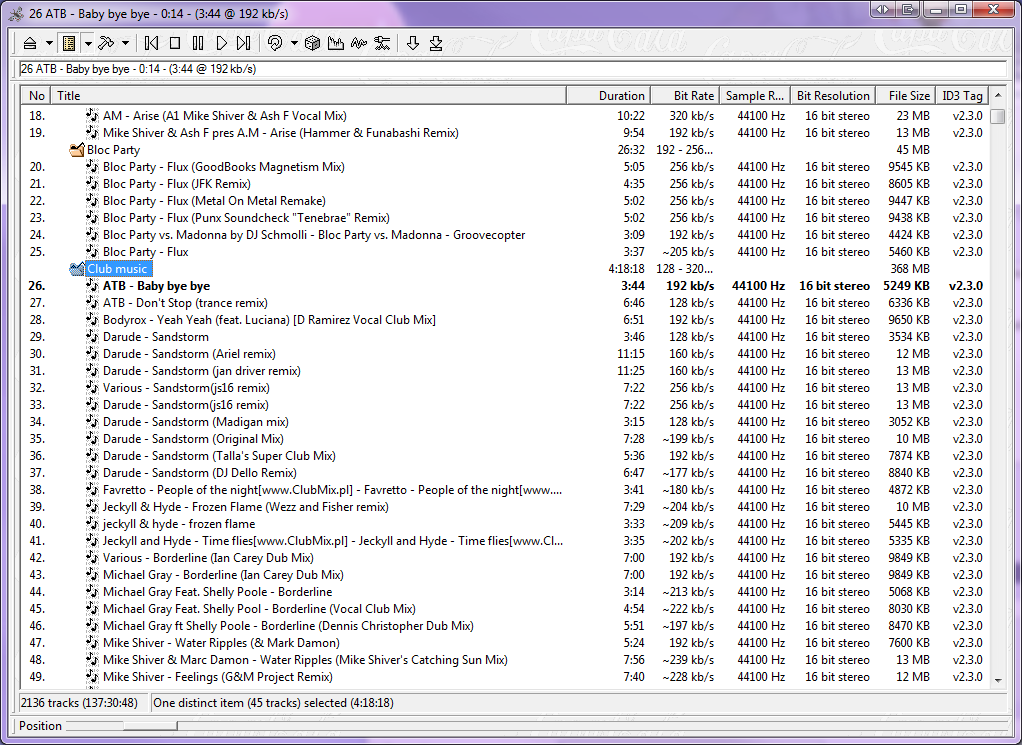
Task: Click the Bit Rate column header
Action: coord(685,96)
